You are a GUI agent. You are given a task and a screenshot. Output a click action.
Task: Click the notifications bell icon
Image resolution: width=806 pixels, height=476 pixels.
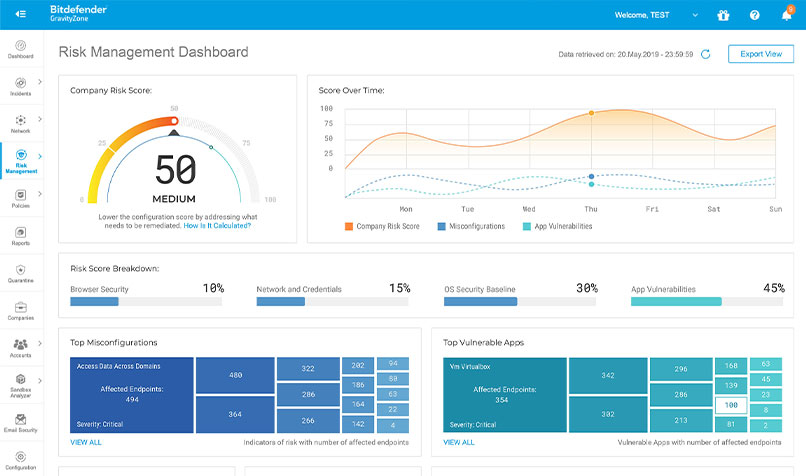pyautogui.click(x=786, y=15)
